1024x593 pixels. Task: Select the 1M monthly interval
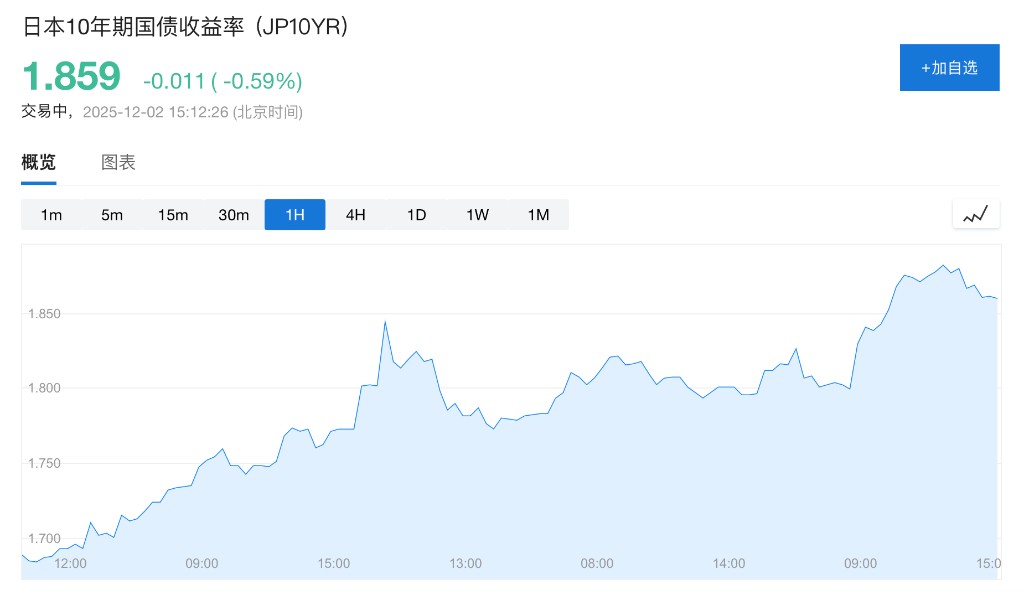click(539, 215)
